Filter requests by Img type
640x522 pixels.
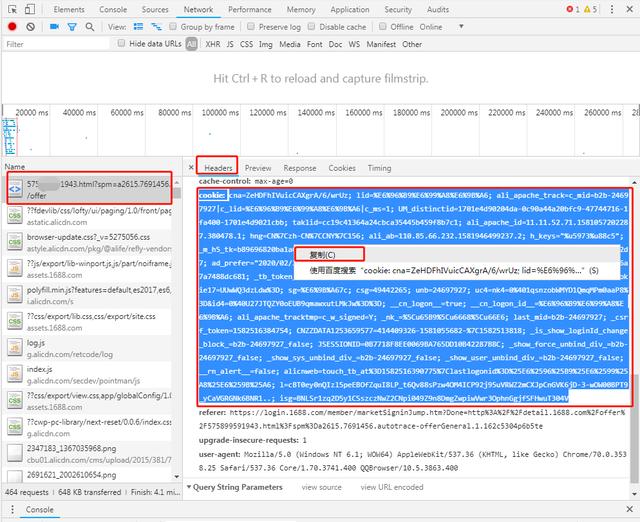coord(266,44)
